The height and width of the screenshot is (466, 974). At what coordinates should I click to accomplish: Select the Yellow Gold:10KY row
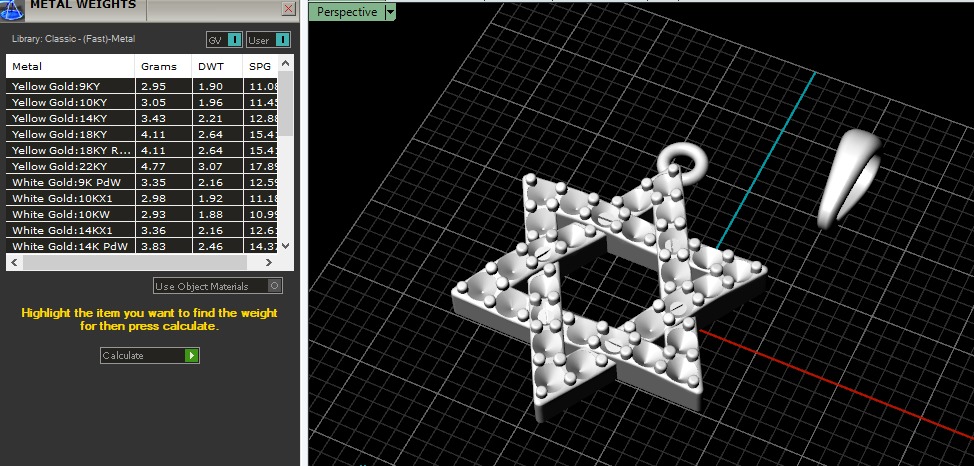click(x=142, y=103)
